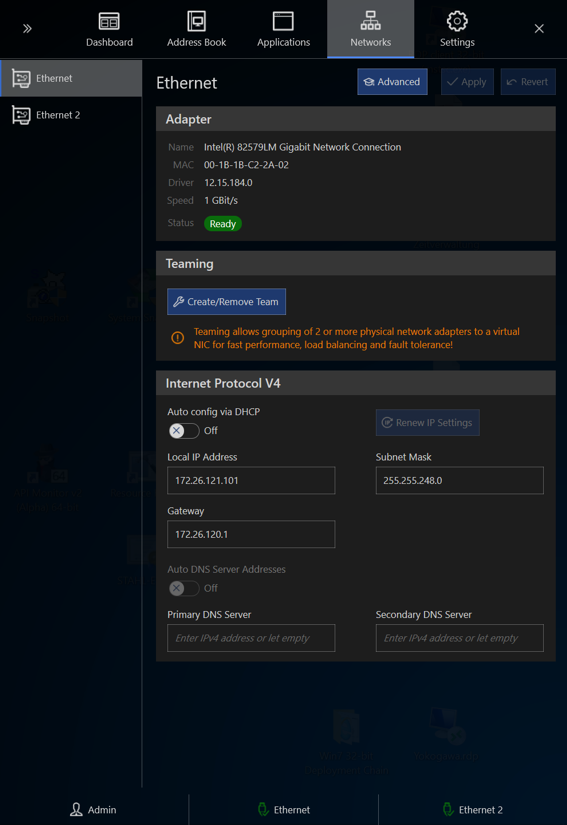Click the Subnet Mask field
The height and width of the screenshot is (825, 567).
(x=460, y=480)
